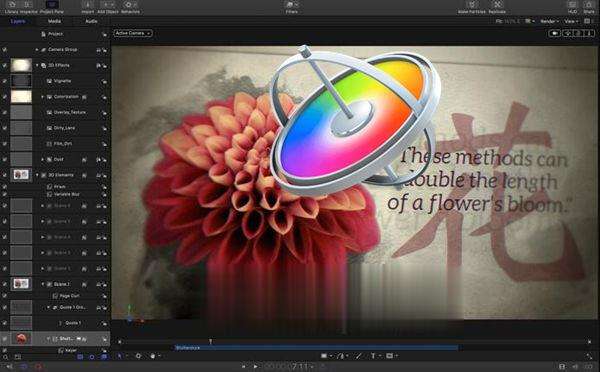Select the Rectangle Mask tool

389,356
